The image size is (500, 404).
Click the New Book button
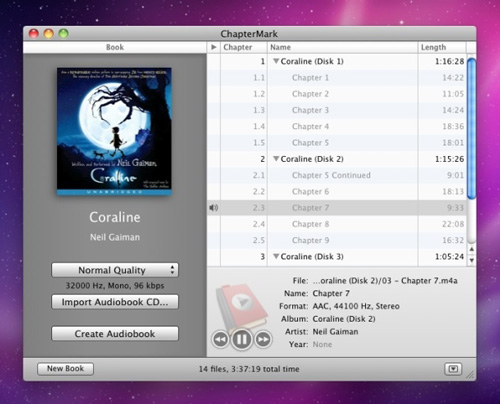click(x=65, y=369)
